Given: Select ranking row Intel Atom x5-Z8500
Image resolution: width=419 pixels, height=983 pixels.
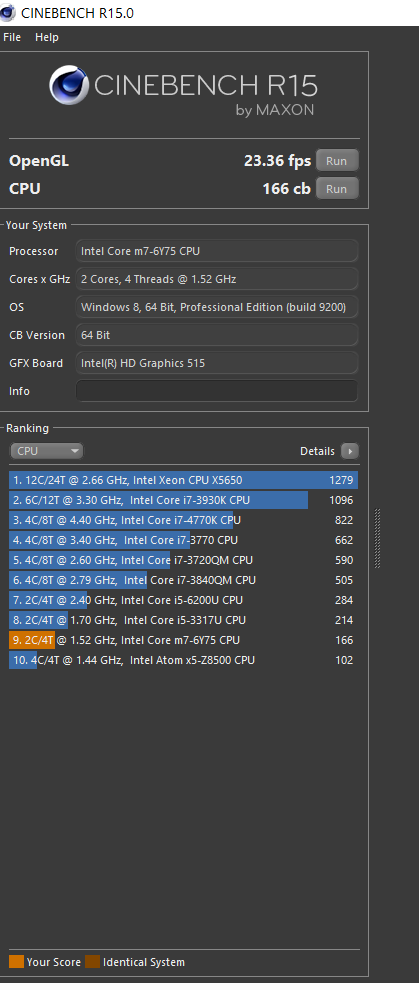Looking at the screenshot, I should (x=184, y=661).
